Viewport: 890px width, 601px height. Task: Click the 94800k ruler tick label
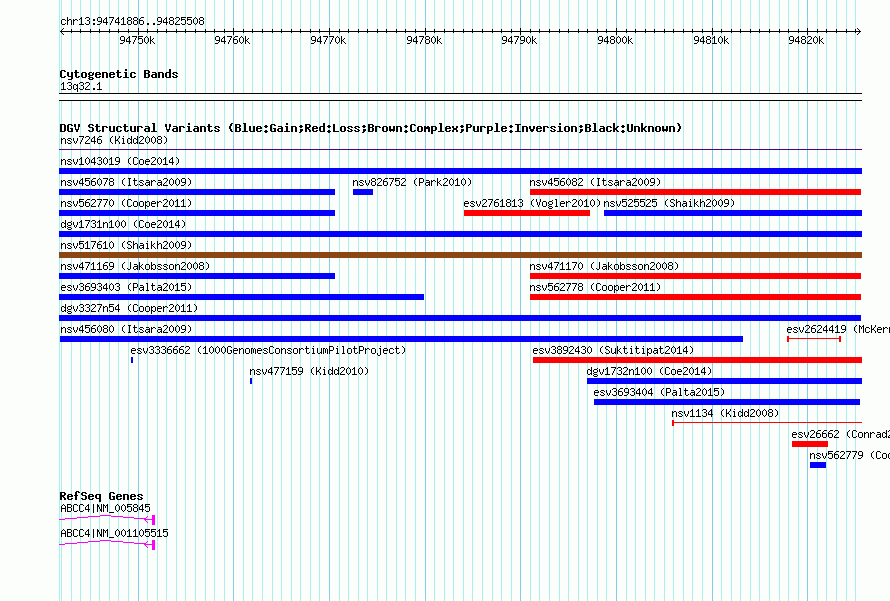(x=615, y=40)
